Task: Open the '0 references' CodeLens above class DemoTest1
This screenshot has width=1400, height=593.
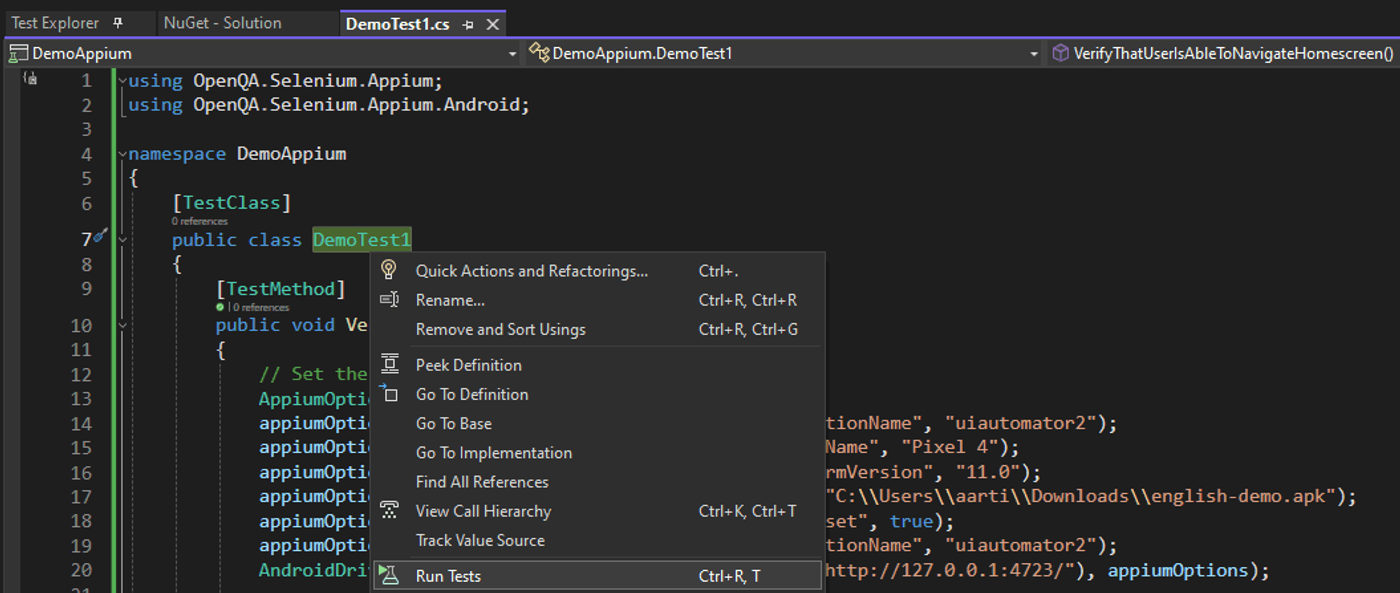Action: coord(199,221)
